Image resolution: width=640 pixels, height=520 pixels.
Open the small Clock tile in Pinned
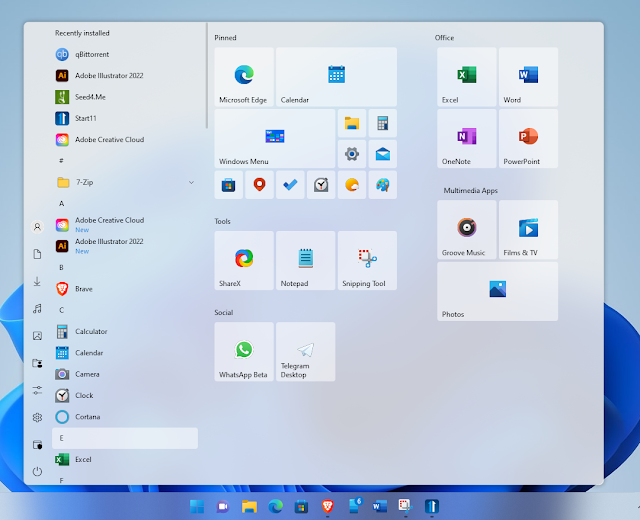click(x=321, y=185)
